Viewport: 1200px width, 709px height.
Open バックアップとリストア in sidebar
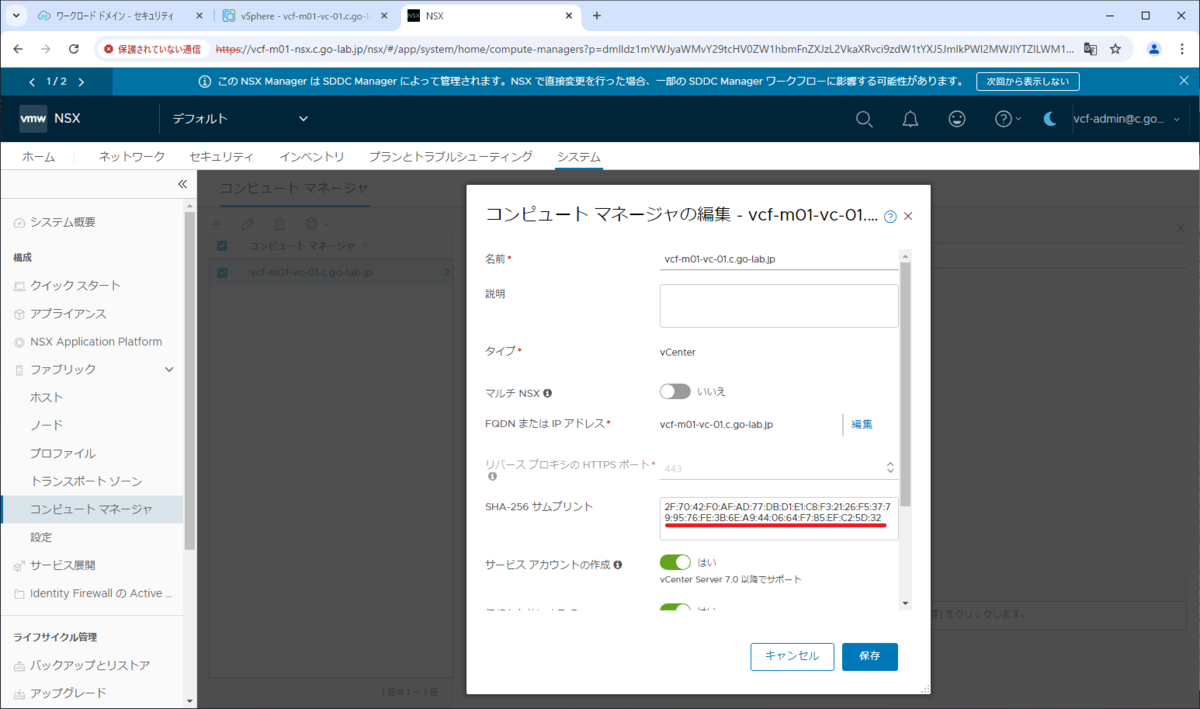click(92, 666)
